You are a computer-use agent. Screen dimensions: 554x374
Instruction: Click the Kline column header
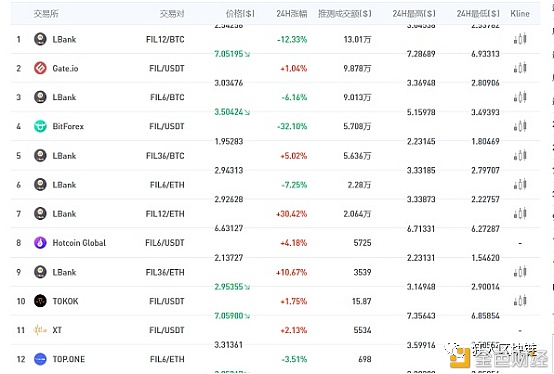coord(520,14)
